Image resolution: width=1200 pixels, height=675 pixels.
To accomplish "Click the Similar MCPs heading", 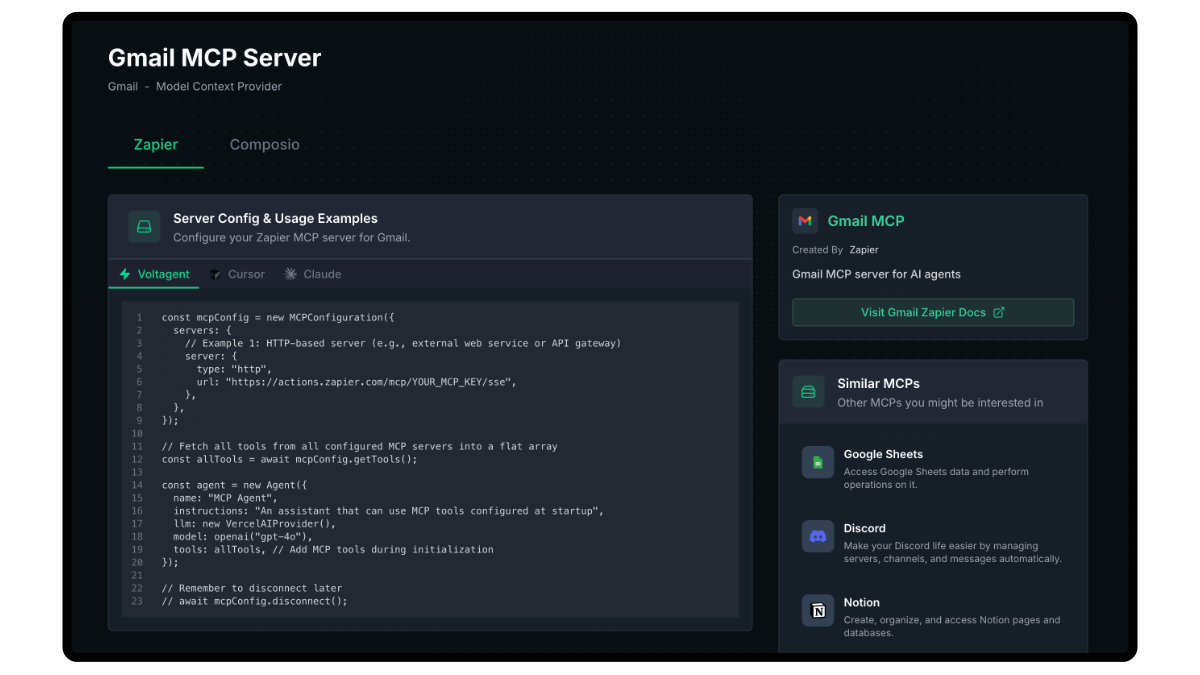I will click(878, 383).
